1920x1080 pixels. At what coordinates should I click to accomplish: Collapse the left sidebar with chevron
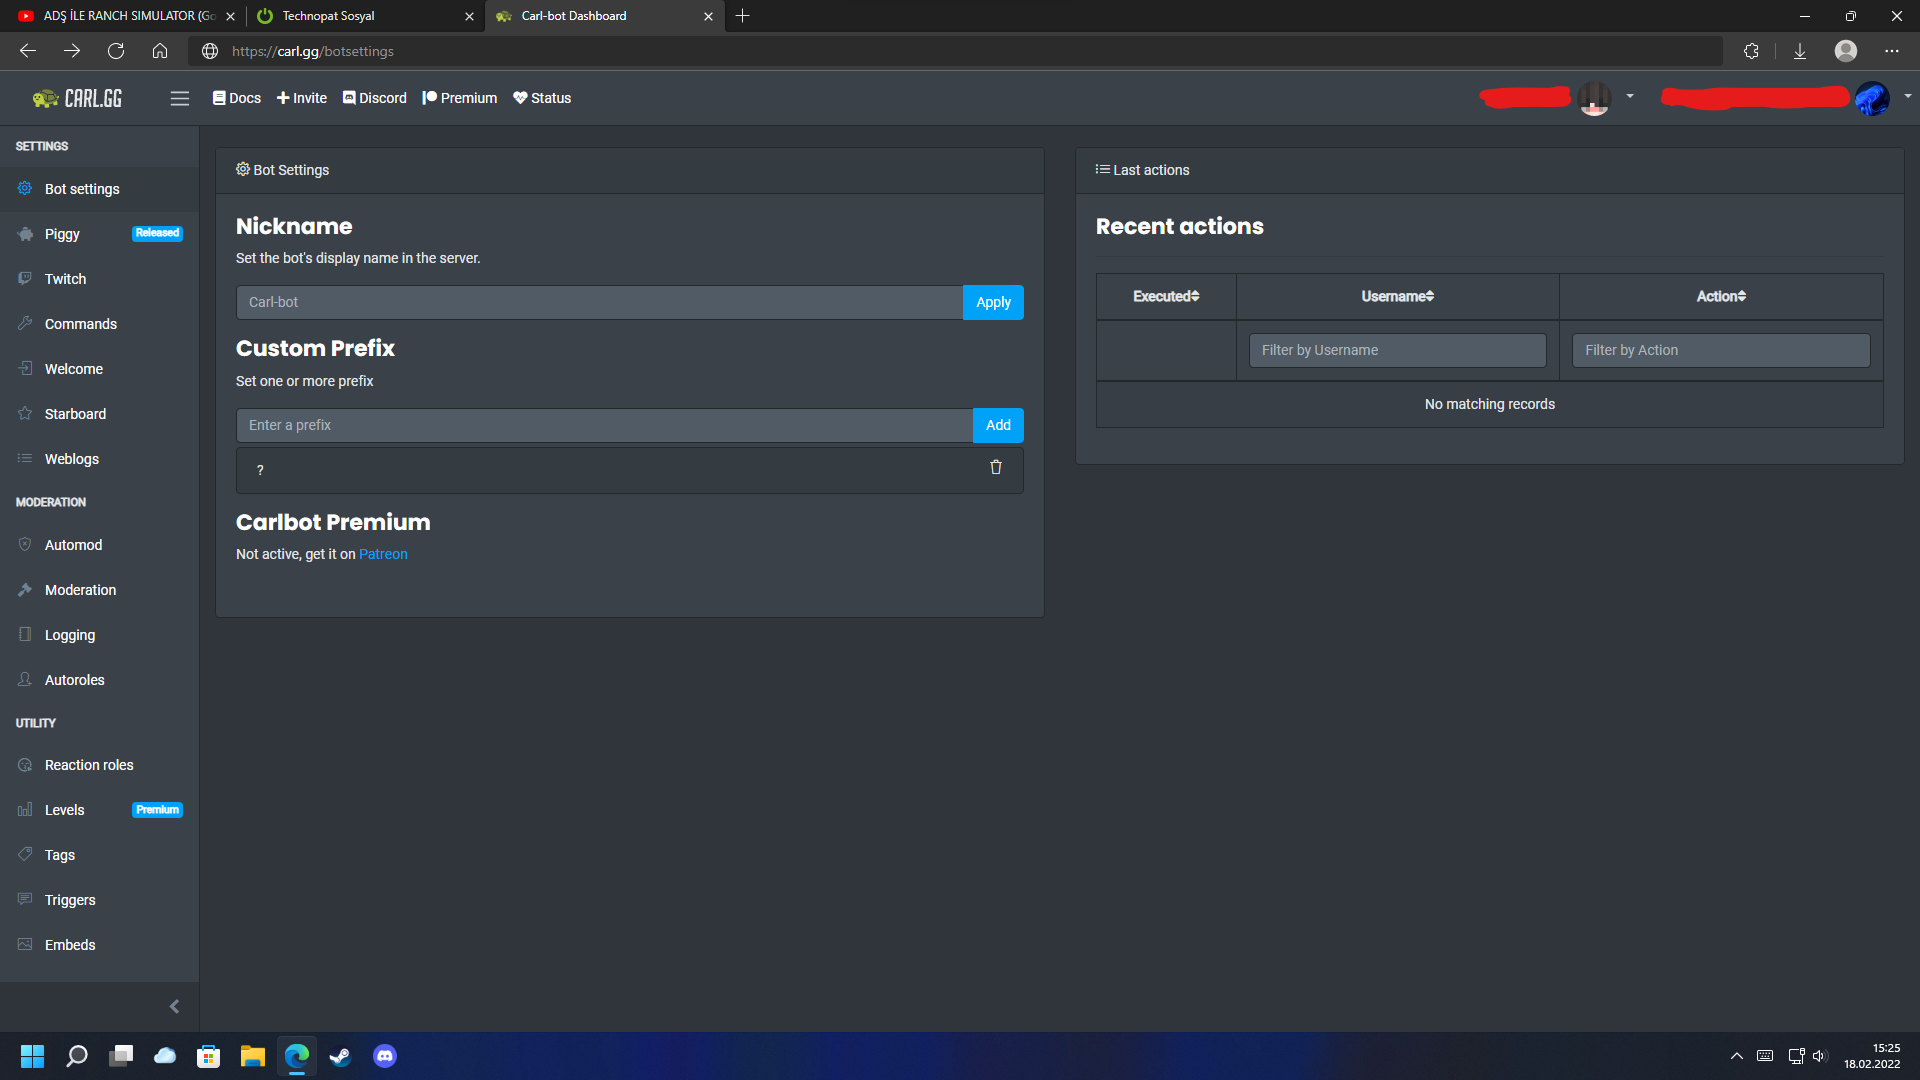(175, 1007)
